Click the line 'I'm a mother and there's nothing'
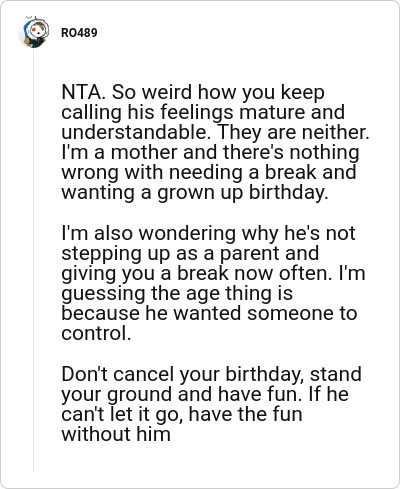400x489 pixels. 210,152
